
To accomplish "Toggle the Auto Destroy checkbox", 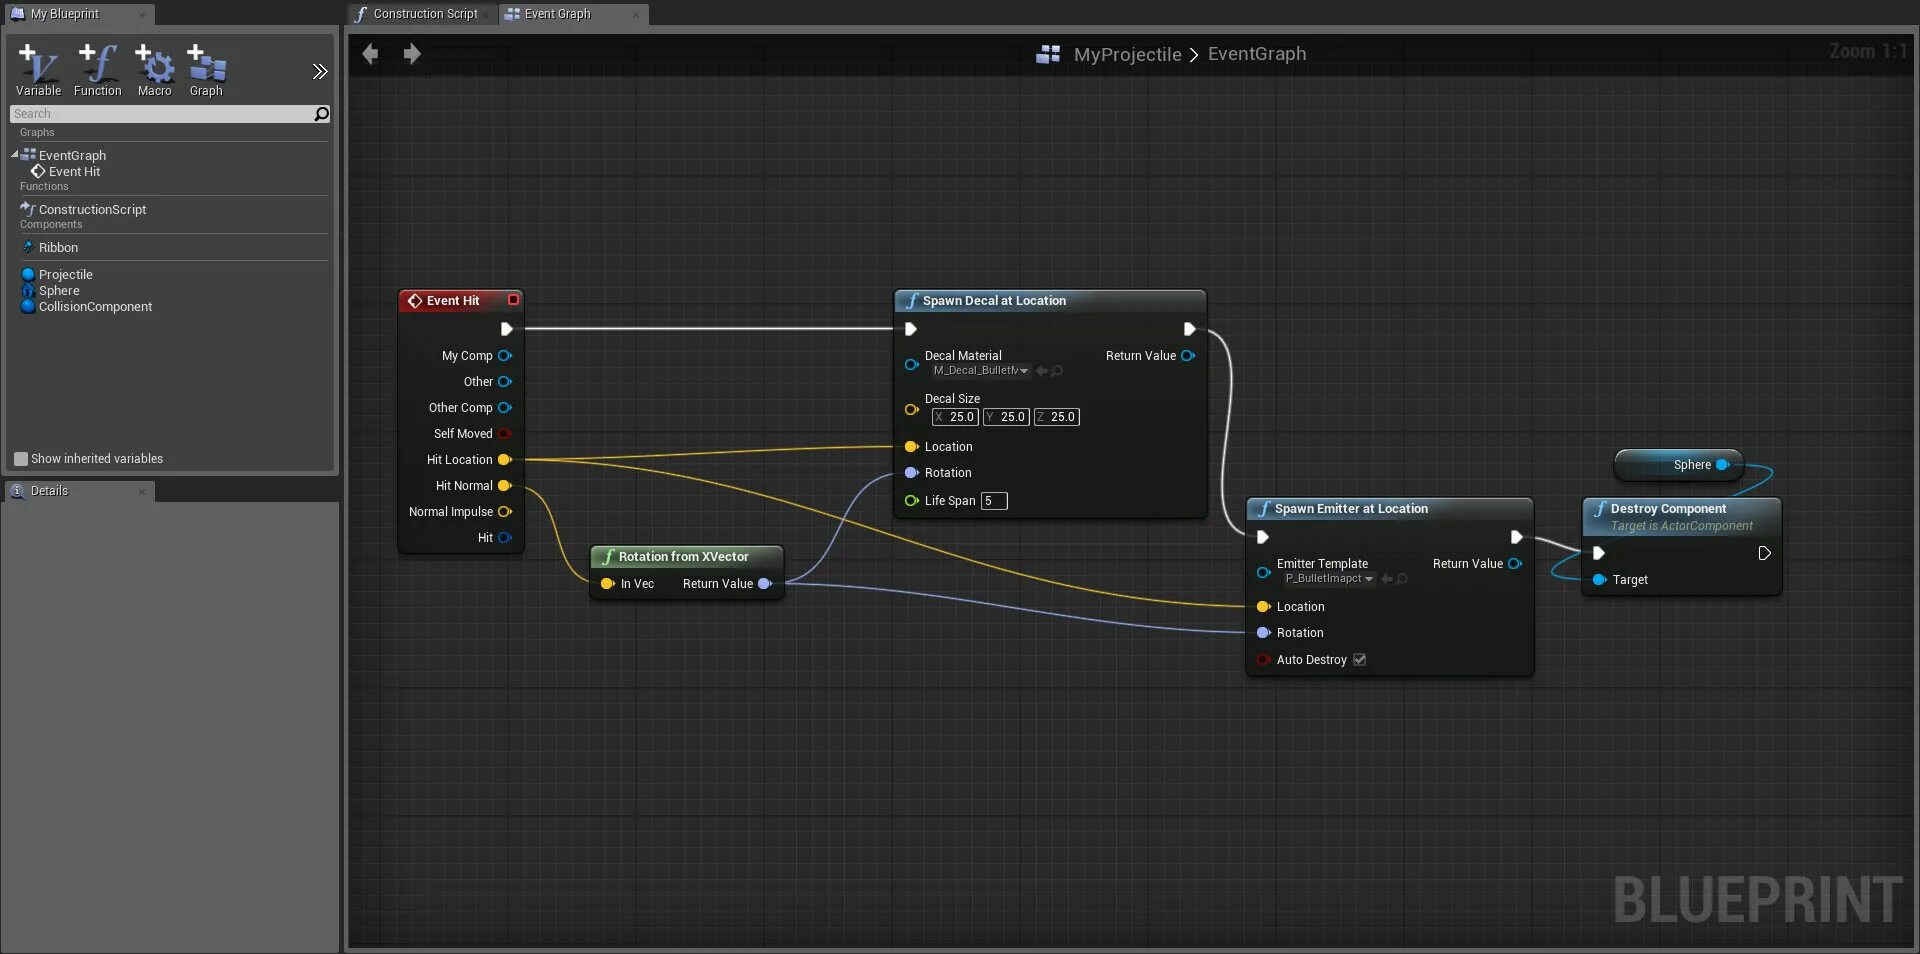I will click(x=1360, y=660).
